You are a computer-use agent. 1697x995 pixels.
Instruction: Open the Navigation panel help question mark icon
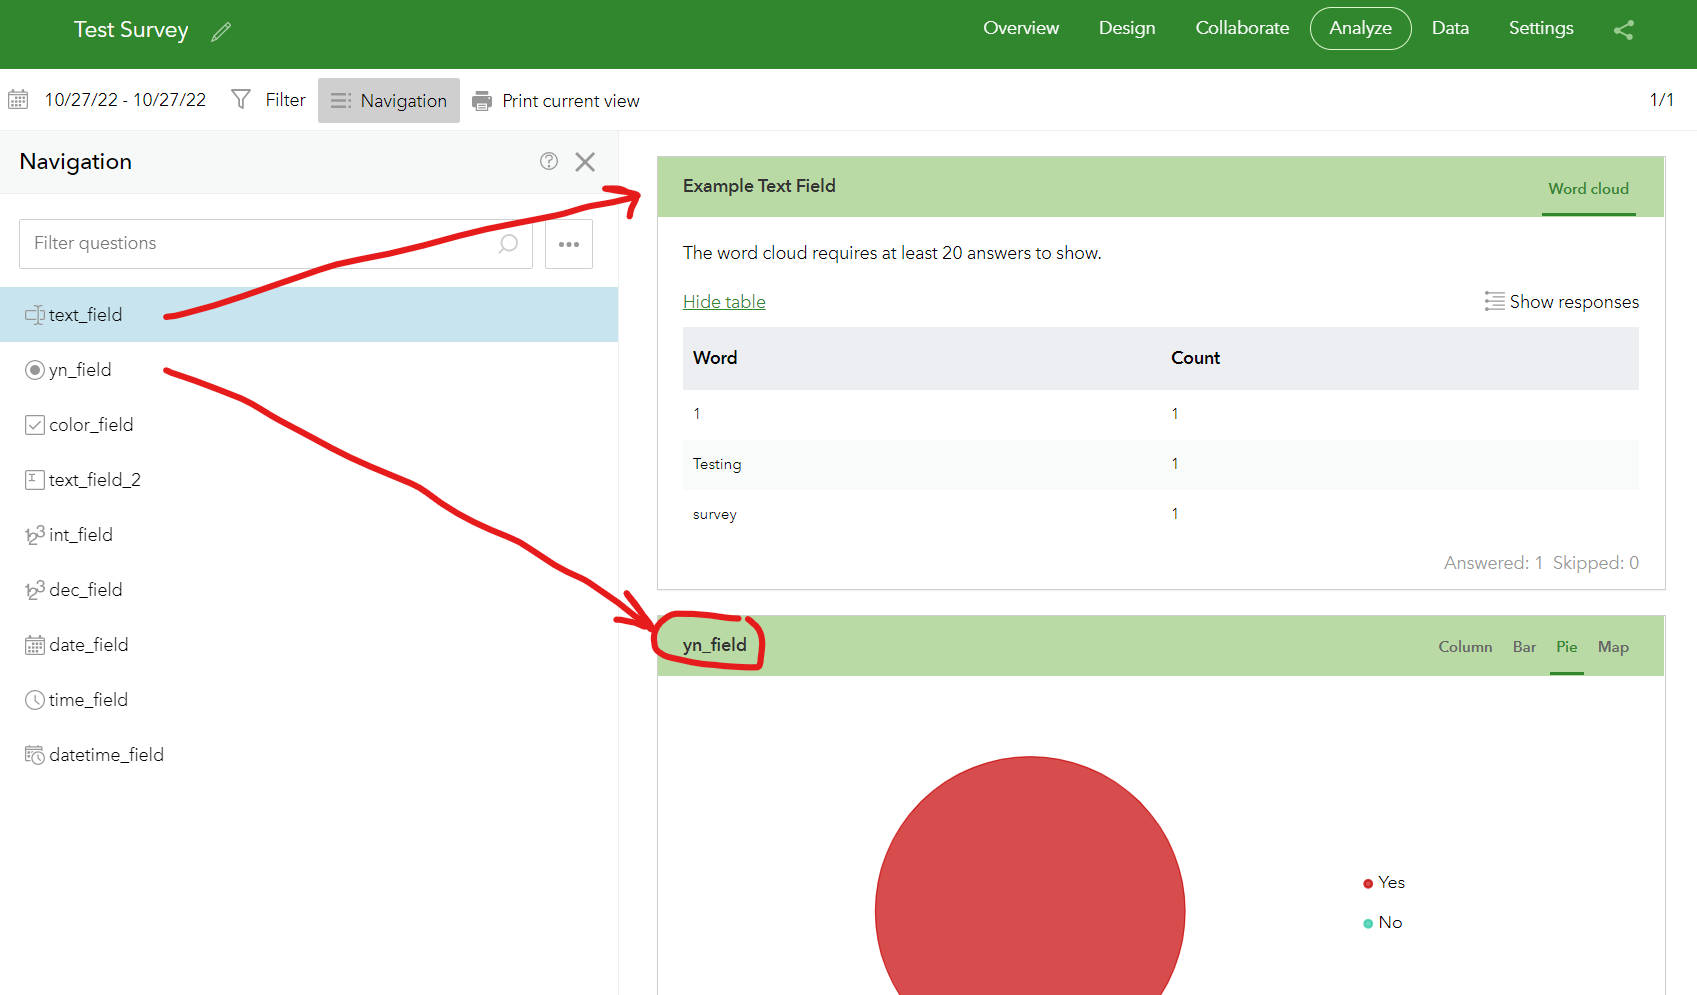548,161
